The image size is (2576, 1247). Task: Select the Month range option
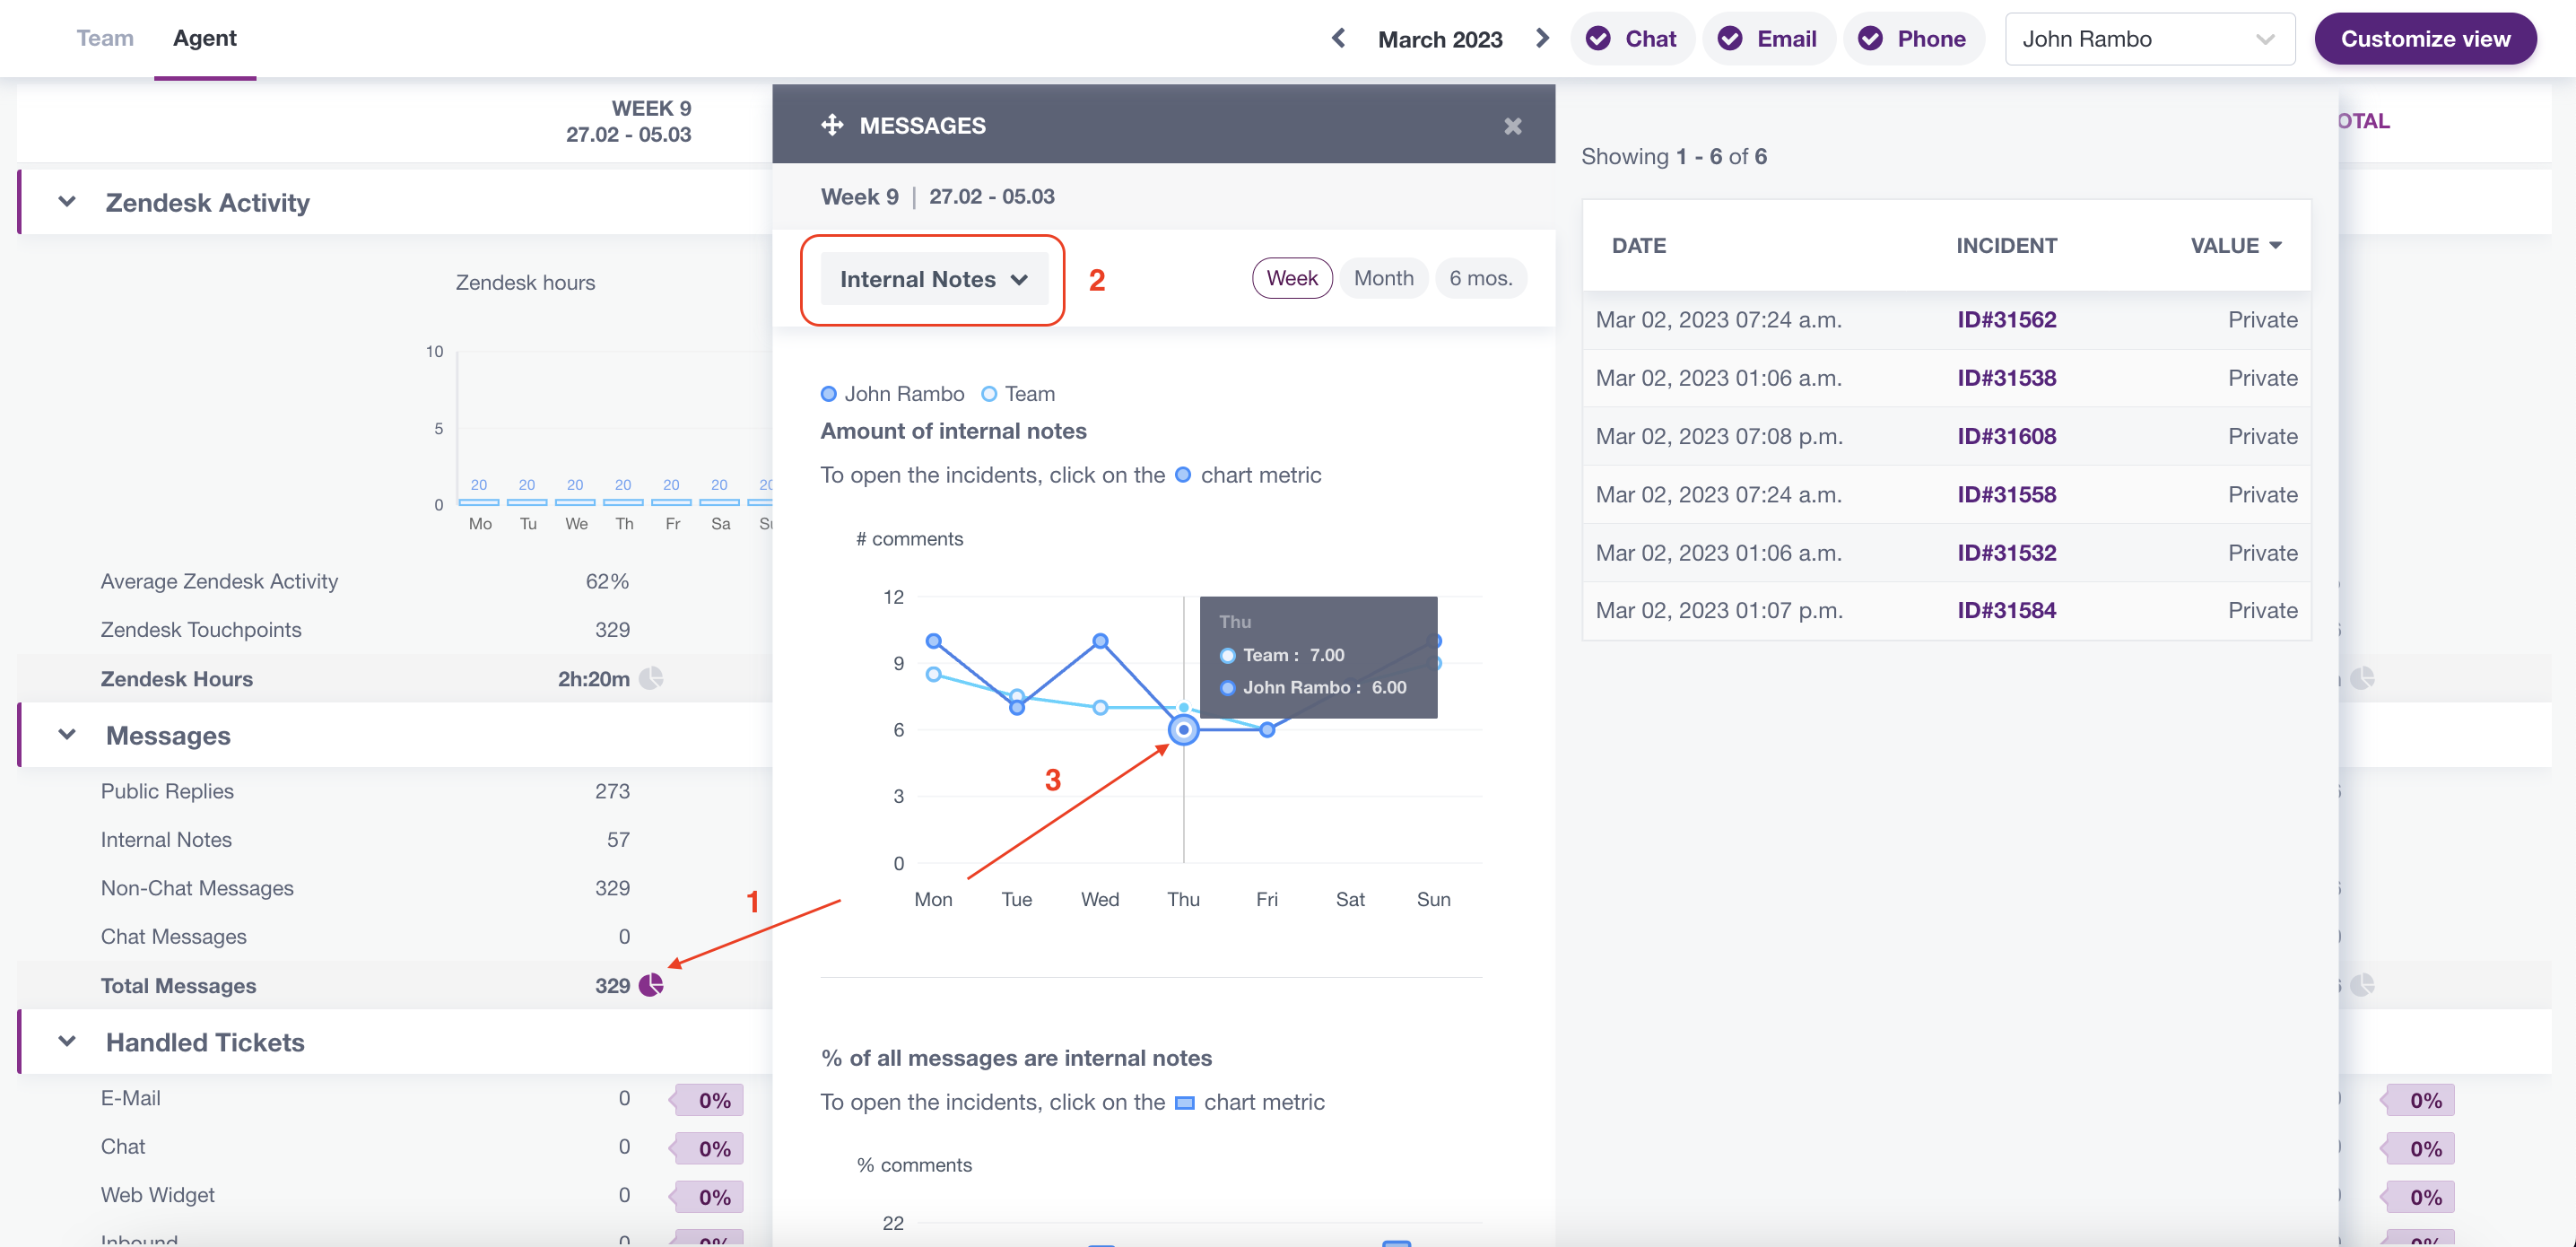pos(1384,278)
